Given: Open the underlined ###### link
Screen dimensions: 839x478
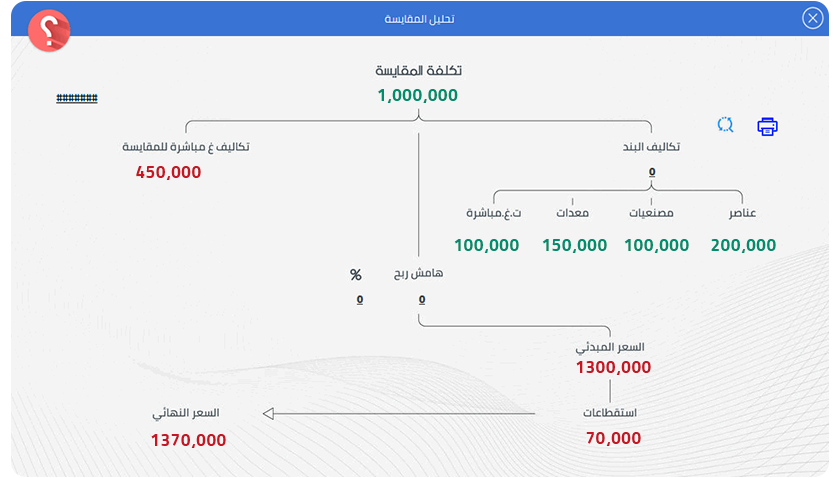Looking at the screenshot, I should point(77,98).
